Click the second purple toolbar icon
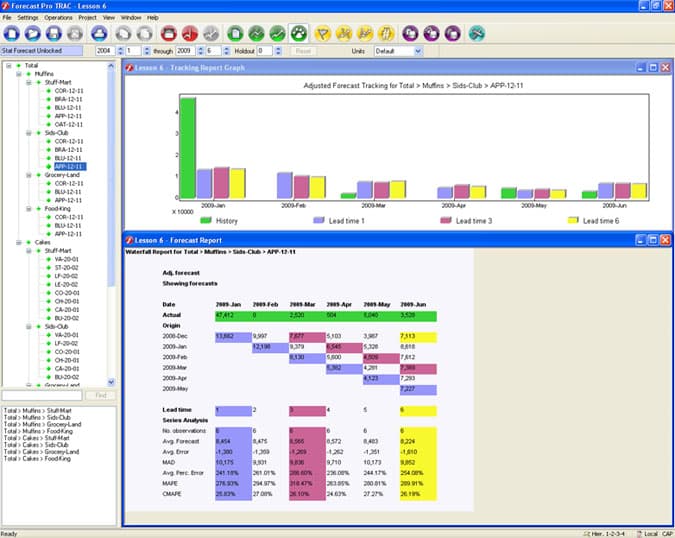Screen dimensions: 675x538 431,33
